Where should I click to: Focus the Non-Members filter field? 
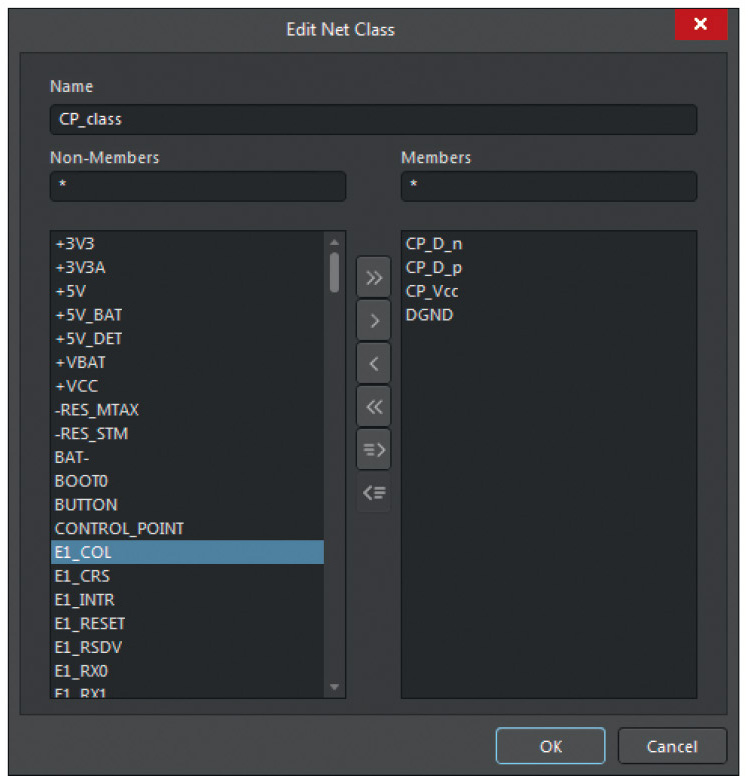tap(197, 186)
